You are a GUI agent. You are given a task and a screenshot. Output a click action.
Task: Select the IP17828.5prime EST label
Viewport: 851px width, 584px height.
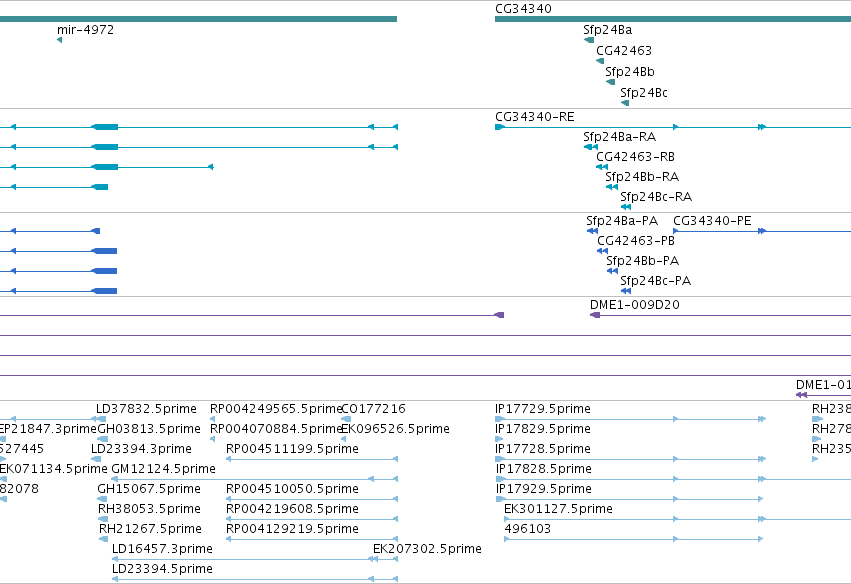click(544, 469)
